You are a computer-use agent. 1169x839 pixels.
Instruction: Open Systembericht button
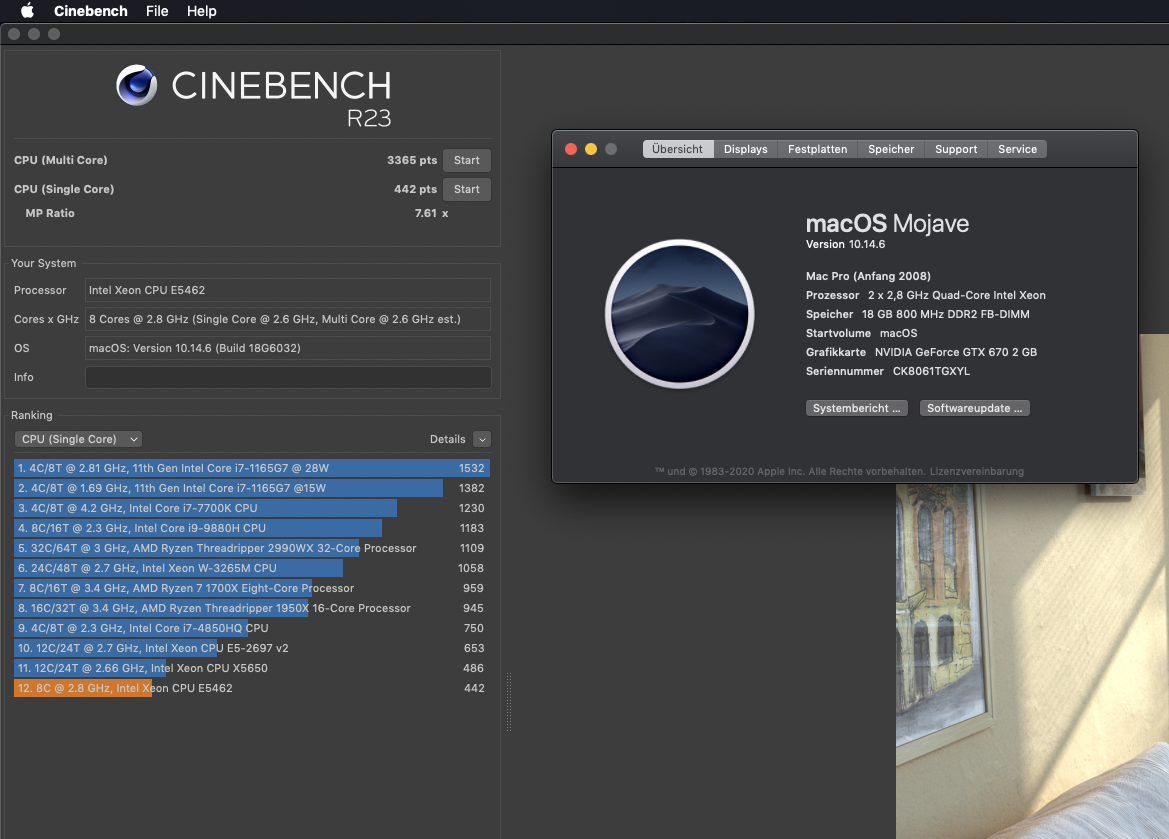(x=857, y=408)
